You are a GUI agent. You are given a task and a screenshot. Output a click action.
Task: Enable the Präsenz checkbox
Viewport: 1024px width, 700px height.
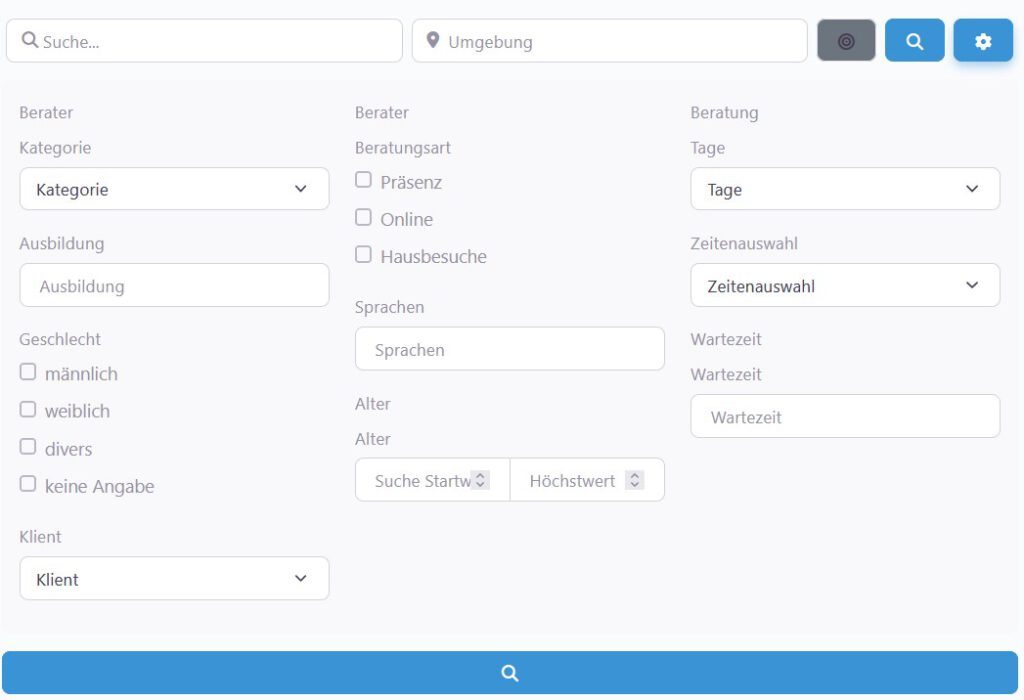[x=364, y=181]
